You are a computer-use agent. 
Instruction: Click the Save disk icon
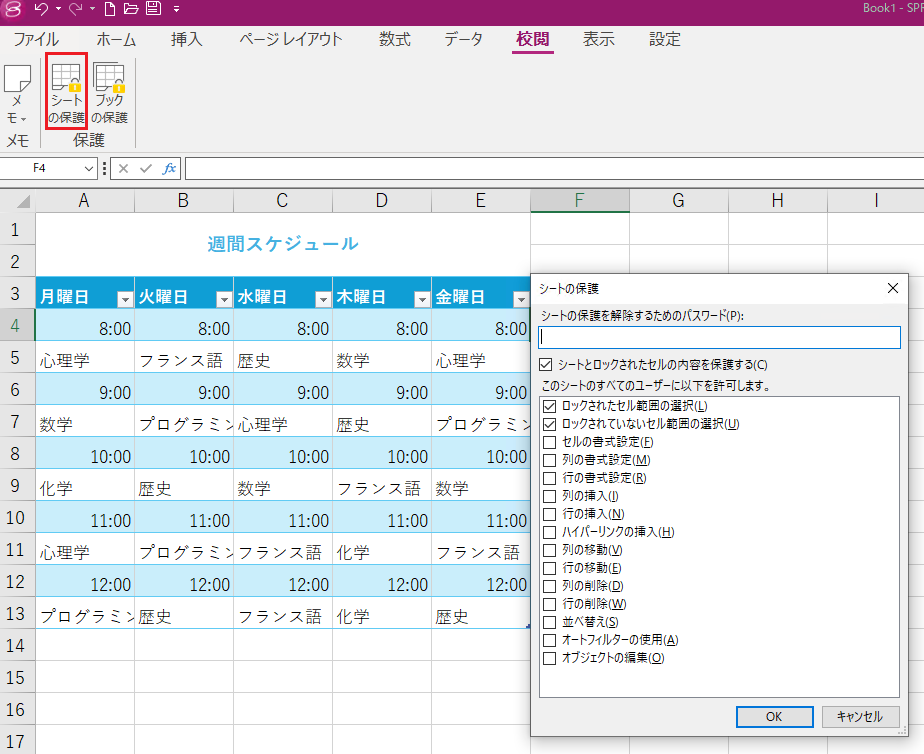(x=153, y=9)
